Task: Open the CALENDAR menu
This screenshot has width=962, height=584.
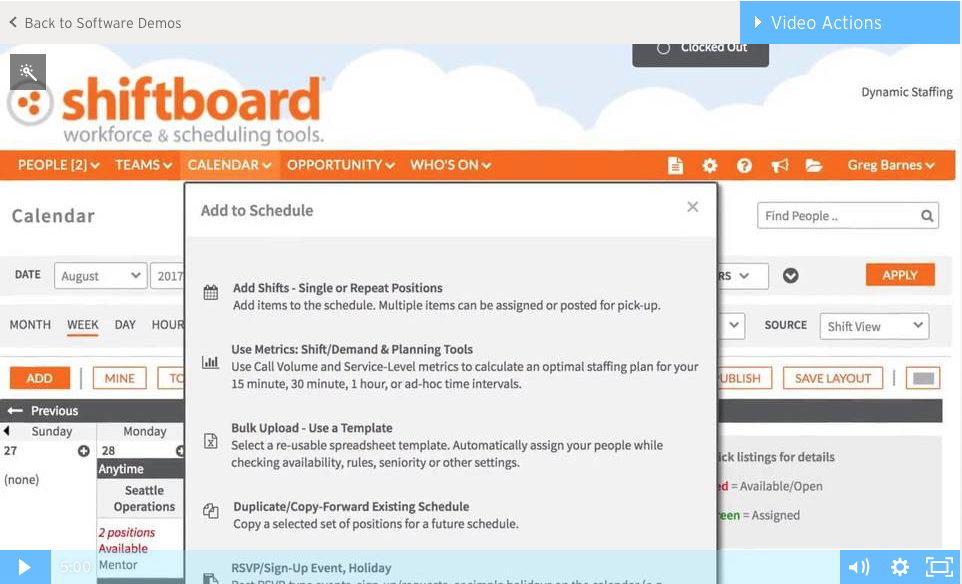Action: pos(229,165)
